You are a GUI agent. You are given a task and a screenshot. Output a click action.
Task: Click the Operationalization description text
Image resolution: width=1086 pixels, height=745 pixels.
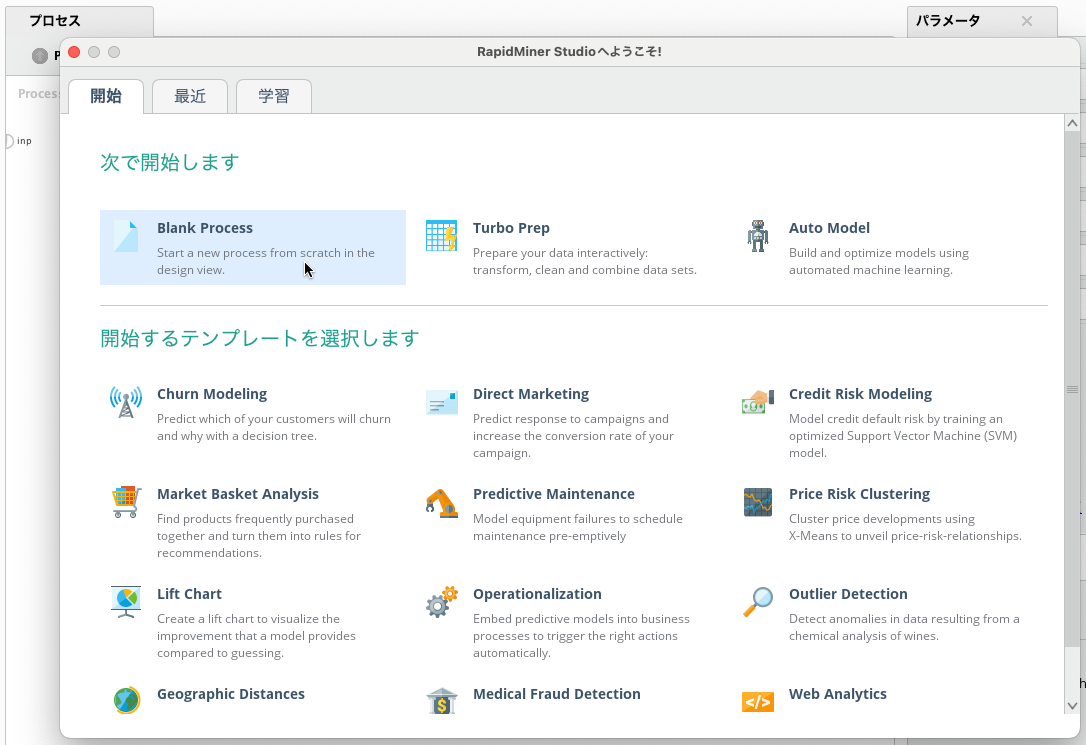click(581, 636)
